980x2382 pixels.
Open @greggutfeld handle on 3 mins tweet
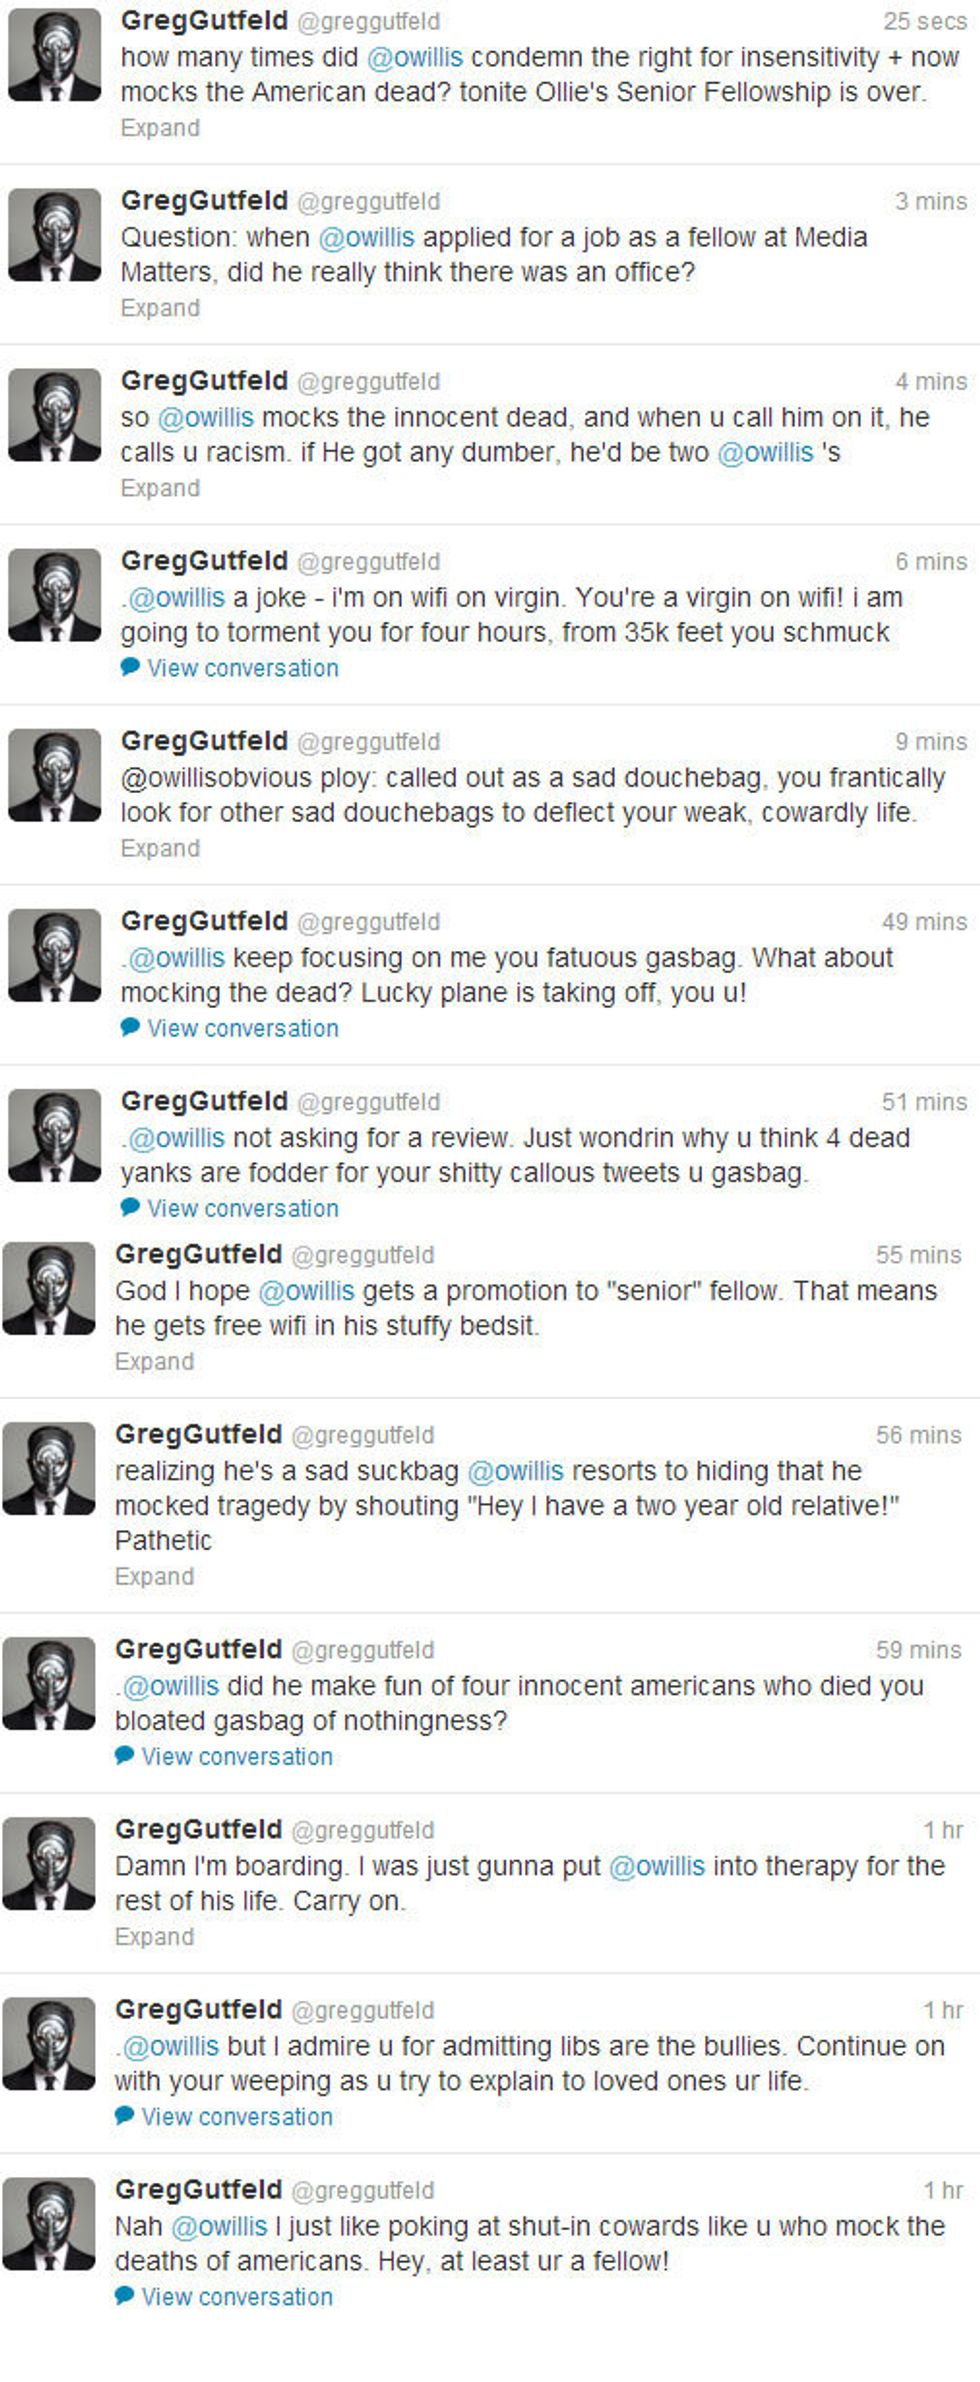[x=368, y=202]
